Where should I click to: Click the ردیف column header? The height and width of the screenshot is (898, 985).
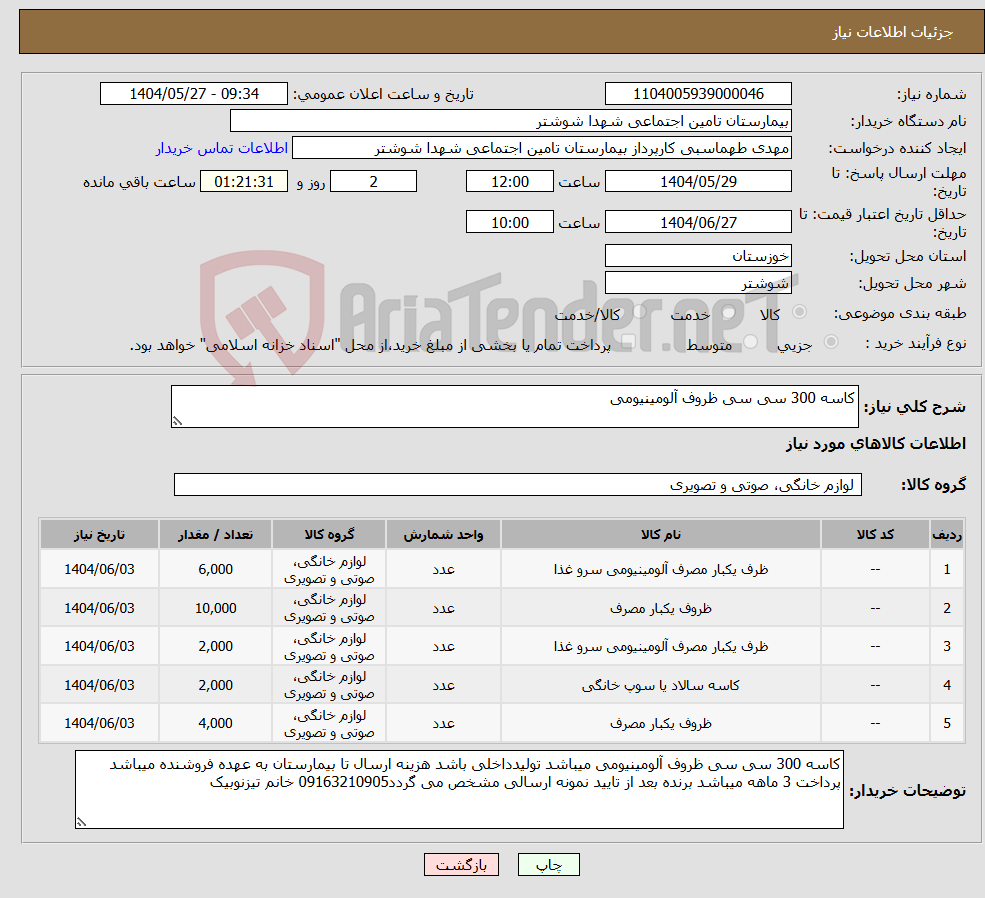coord(947,534)
